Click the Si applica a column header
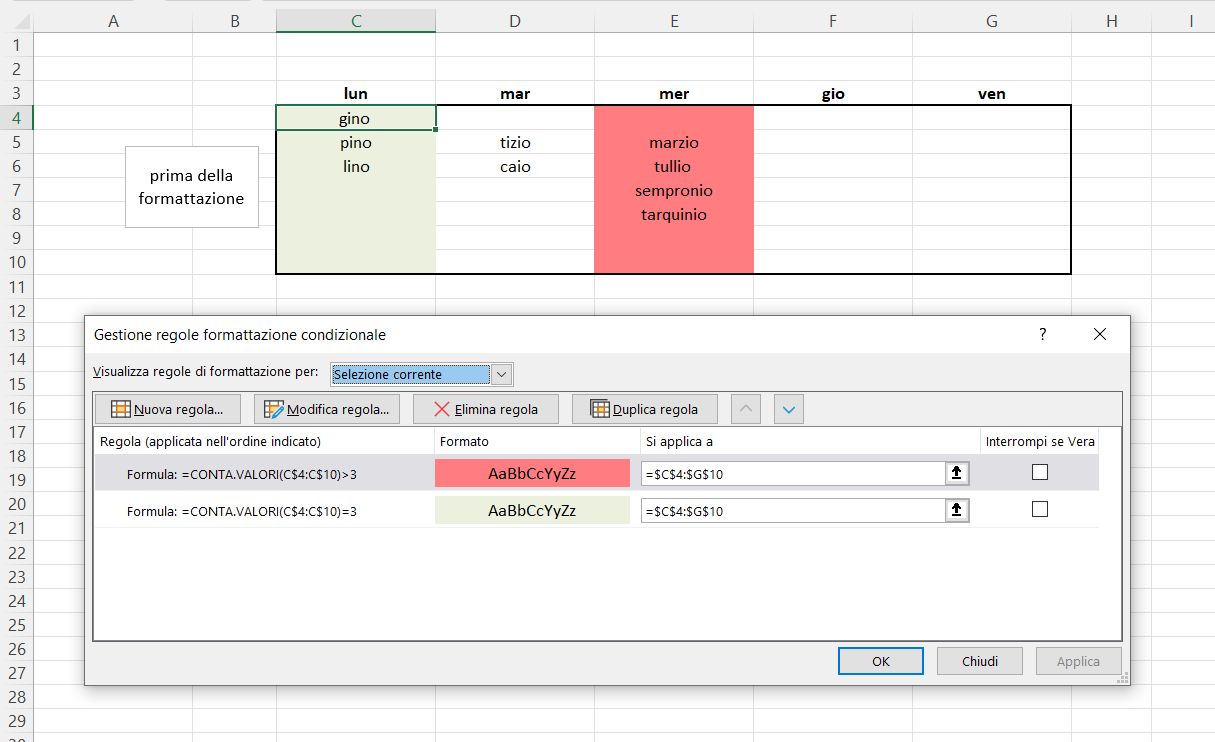Viewport: 1215px width, 742px height. pyautogui.click(x=810, y=441)
